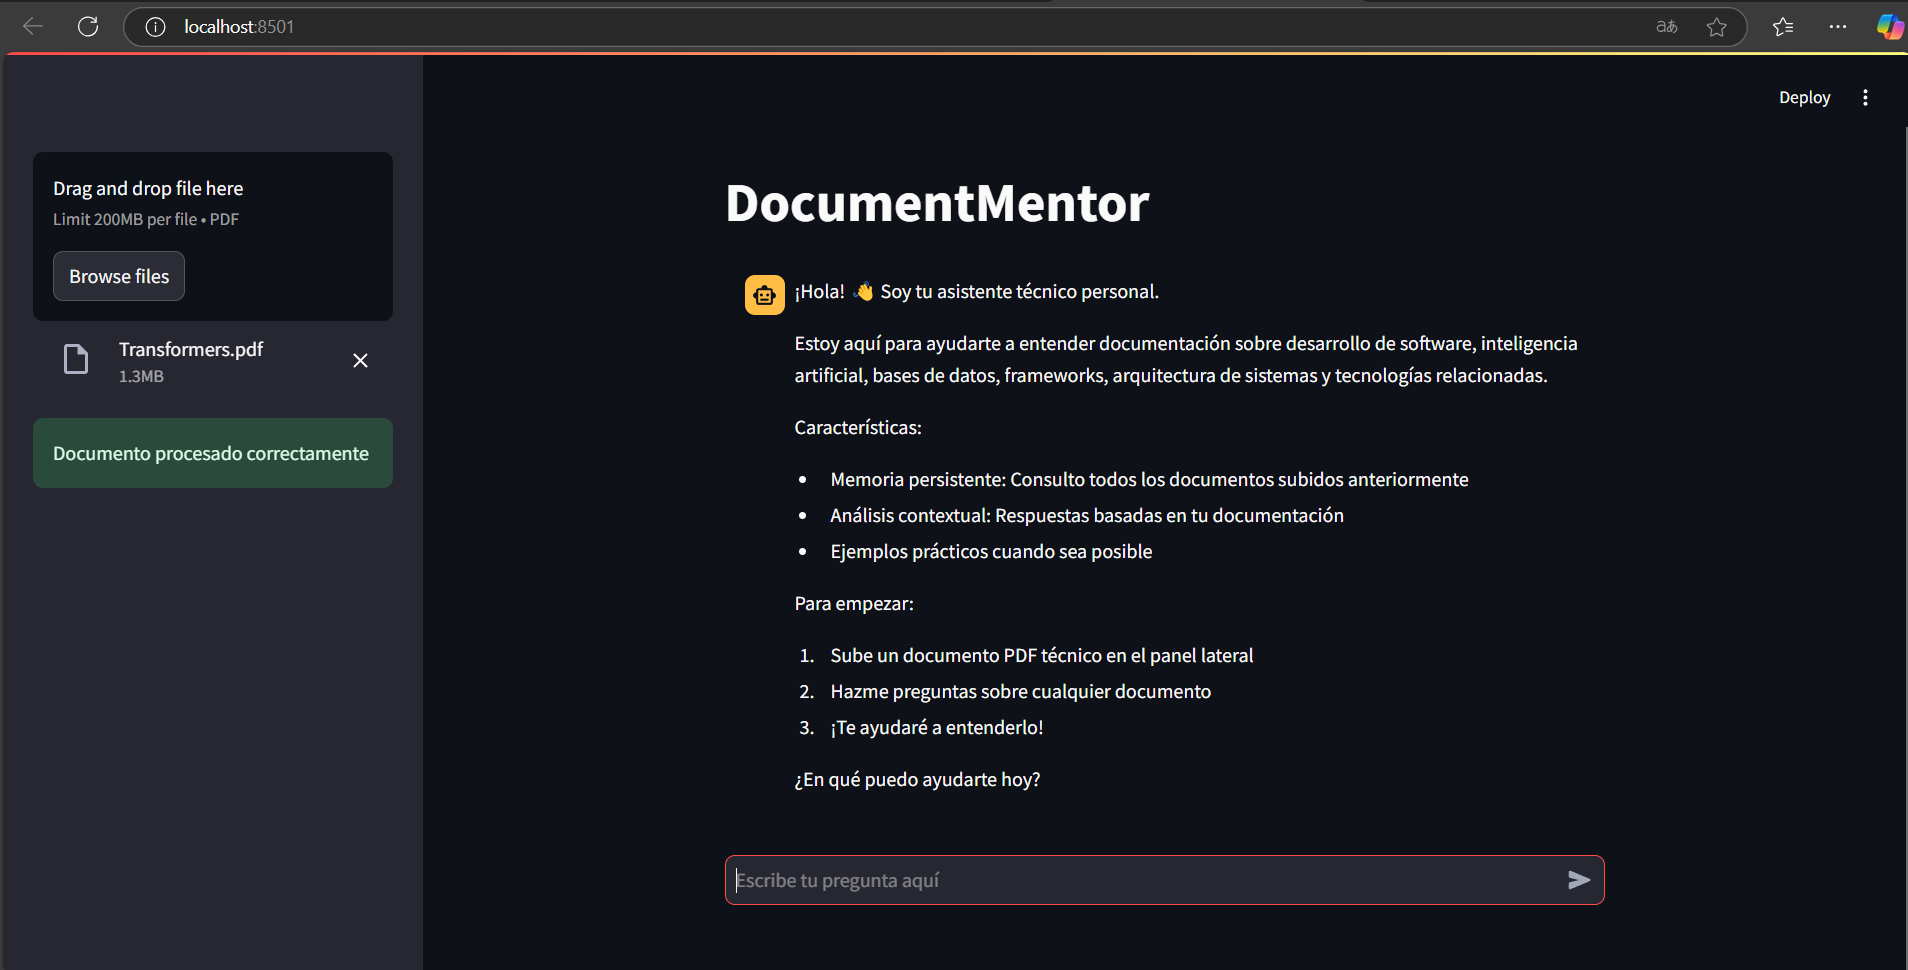
Task: Click the DocumentMentor title heading
Action: (x=937, y=203)
